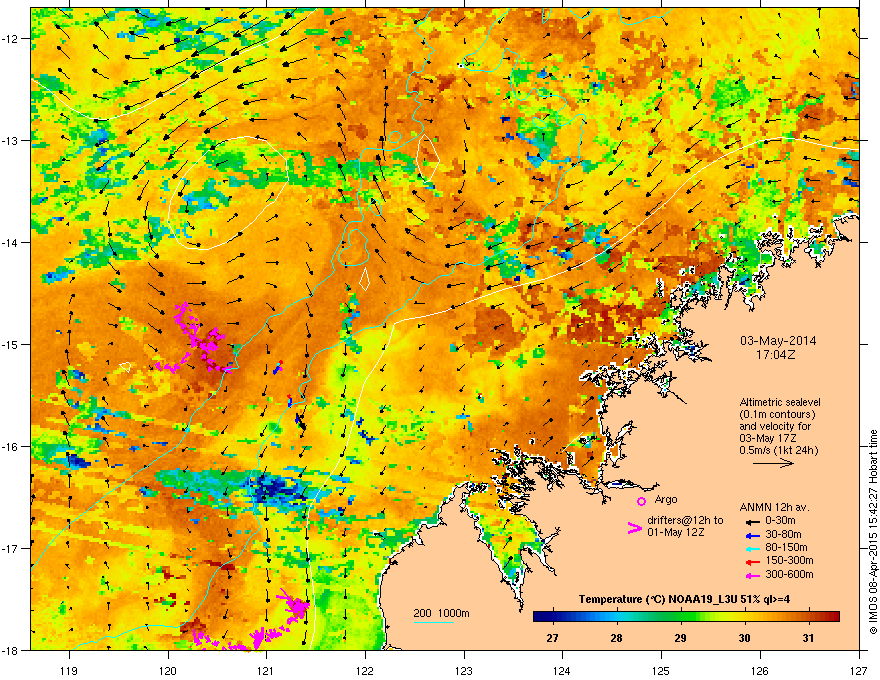Click the temperature colorbar at 29 degrees
The image size is (880, 680).
coord(680,617)
